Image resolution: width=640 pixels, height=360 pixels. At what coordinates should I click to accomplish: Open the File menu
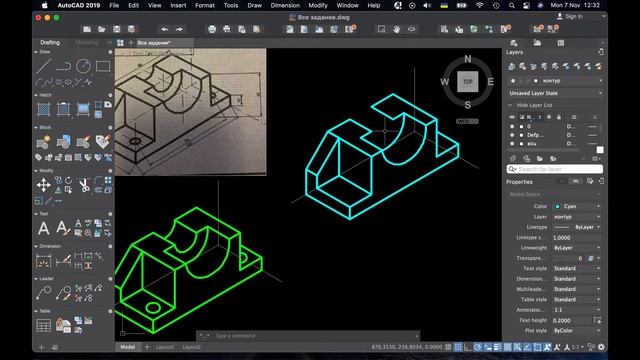pyautogui.click(x=114, y=5)
